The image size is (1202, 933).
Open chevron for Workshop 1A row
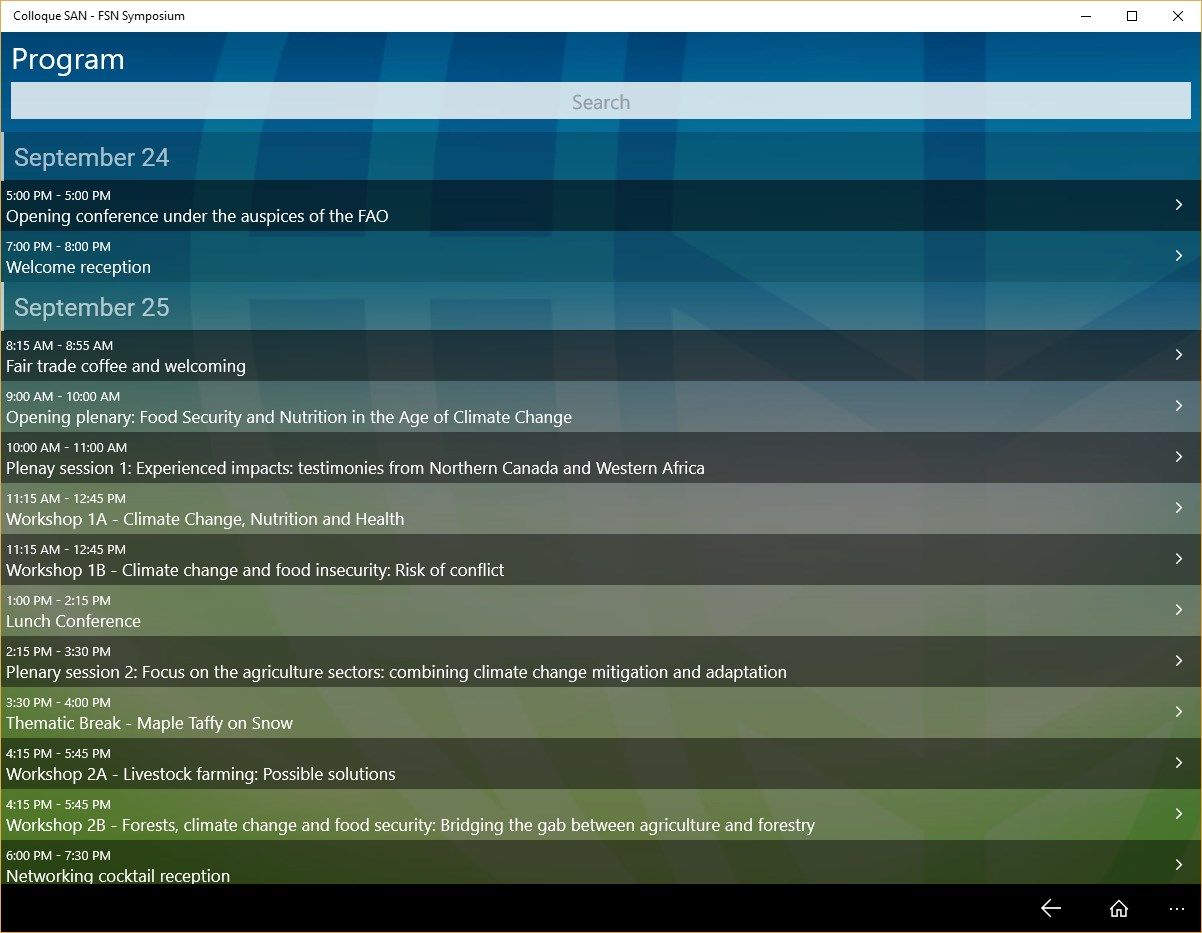click(x=1179, y=508)
